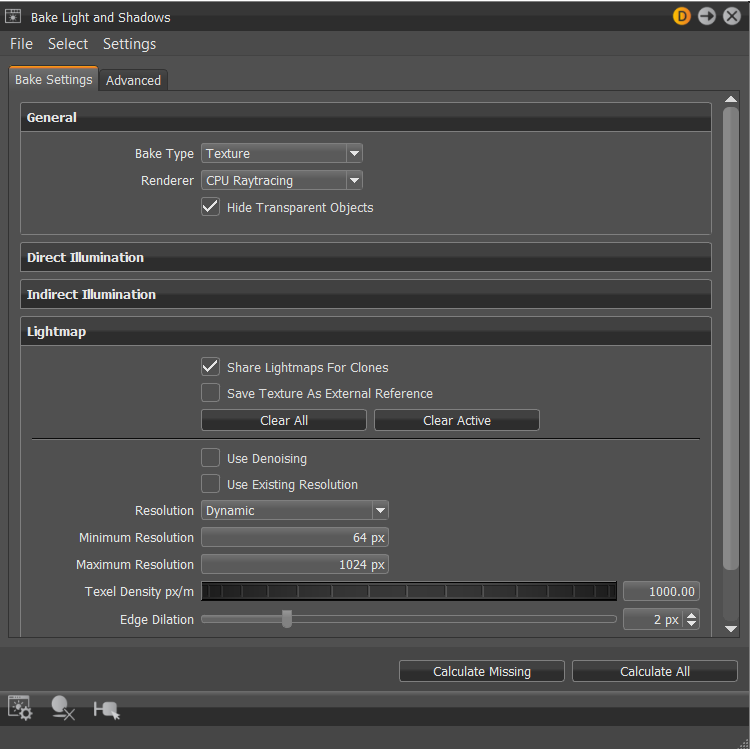Screen dimensions: 750x749
Task: Enable Save Texture As External Reference
Action: point(210,393)
